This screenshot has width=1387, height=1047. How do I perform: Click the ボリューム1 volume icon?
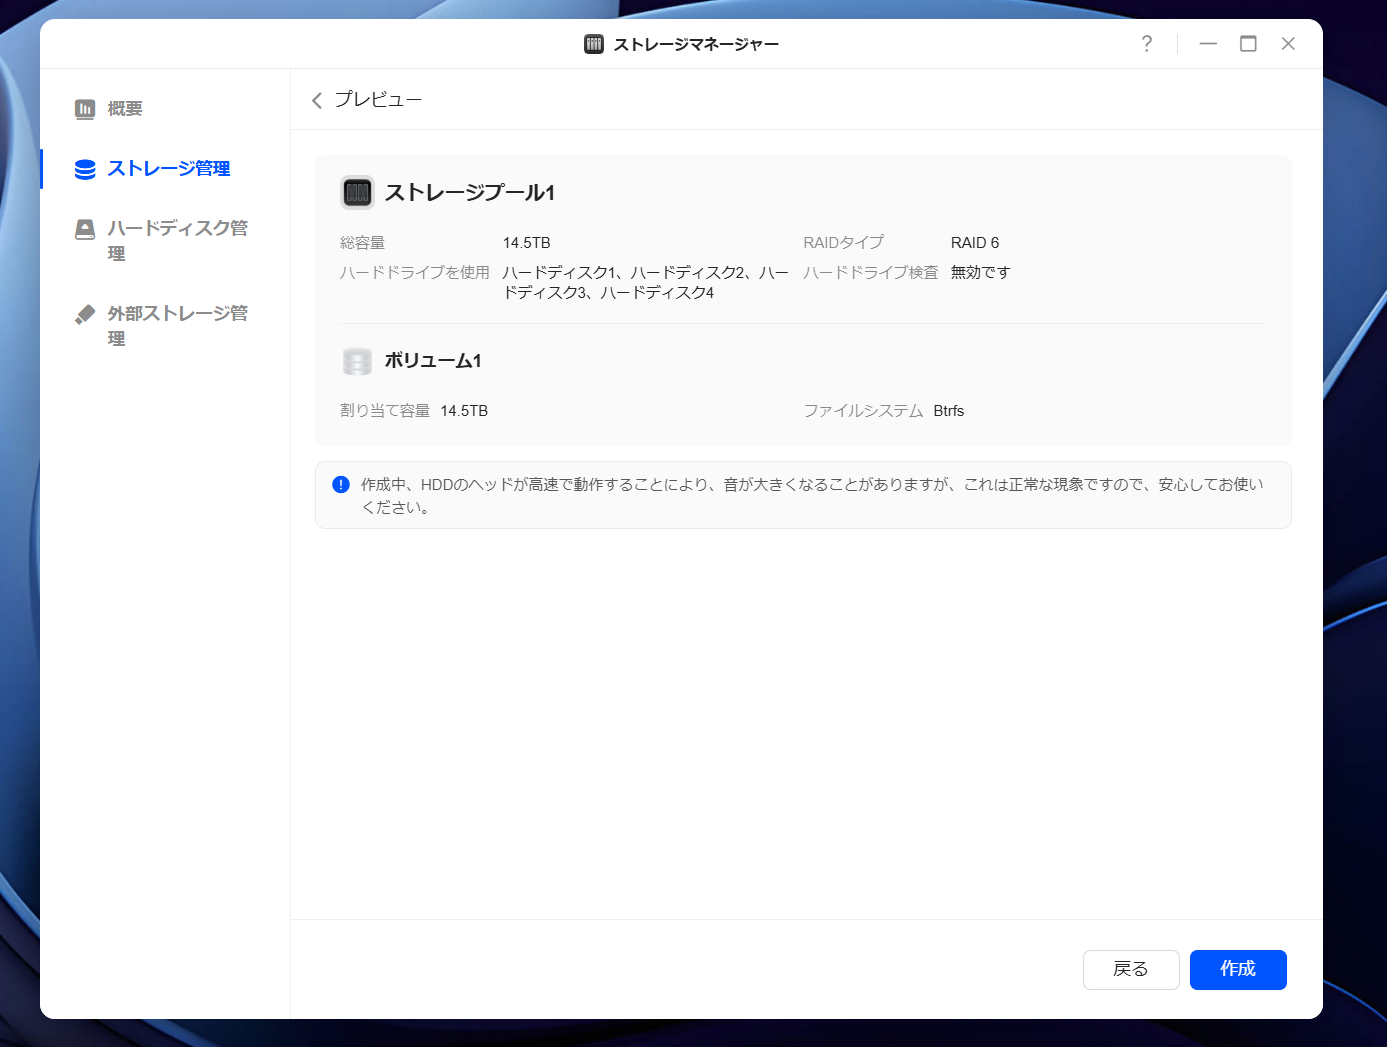click(x=357, y=361)
